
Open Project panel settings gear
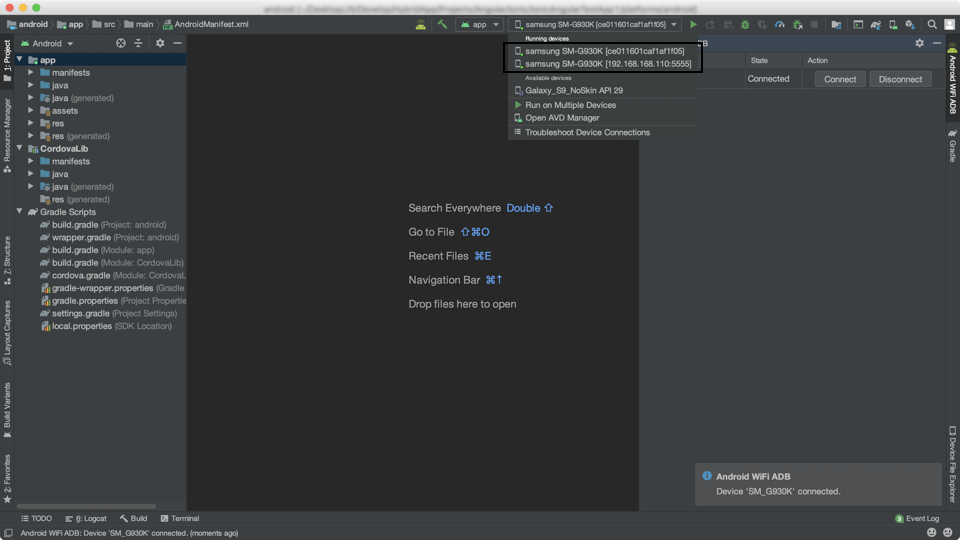[x=160, y=43]
